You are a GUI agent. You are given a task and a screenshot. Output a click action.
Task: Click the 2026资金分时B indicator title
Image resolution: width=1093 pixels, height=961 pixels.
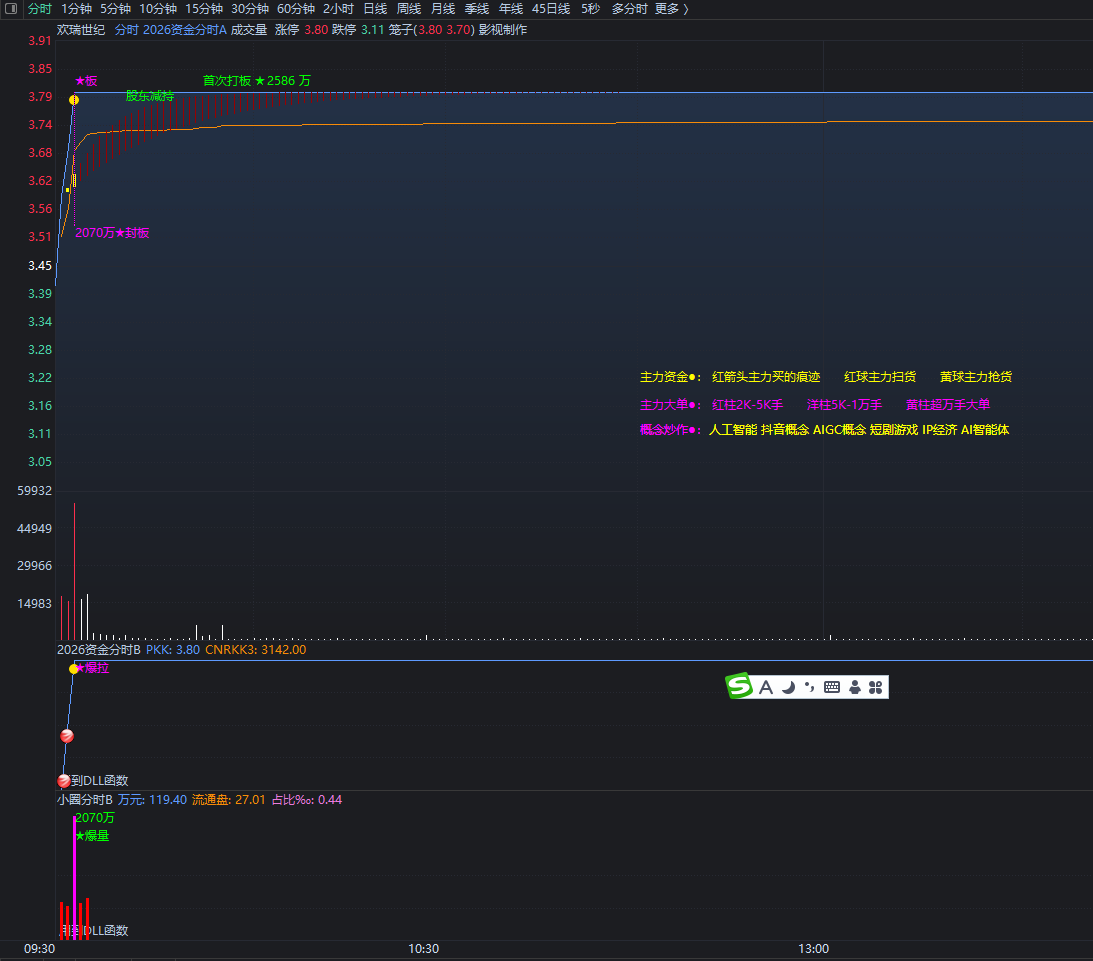[x=99, y=649]
